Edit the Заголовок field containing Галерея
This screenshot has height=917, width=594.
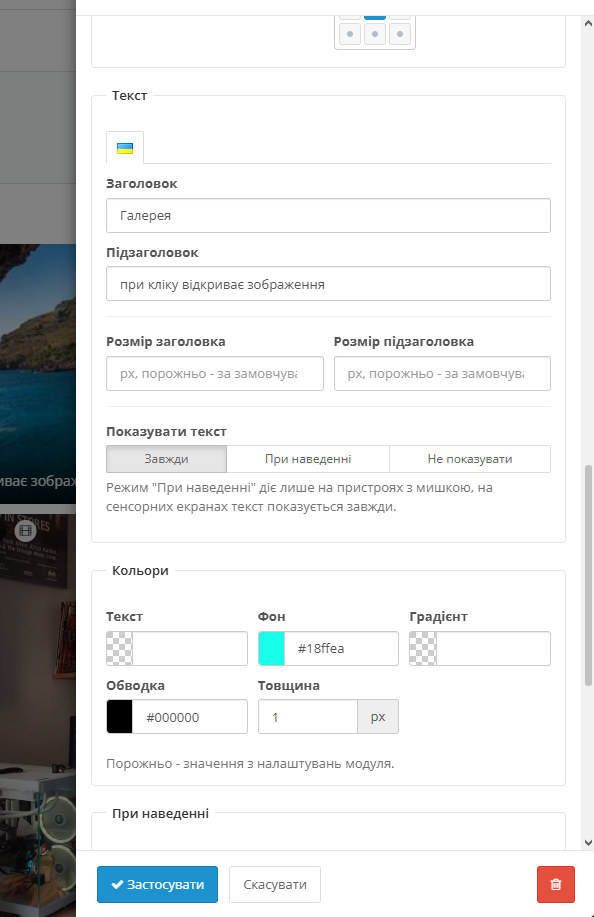328,216
